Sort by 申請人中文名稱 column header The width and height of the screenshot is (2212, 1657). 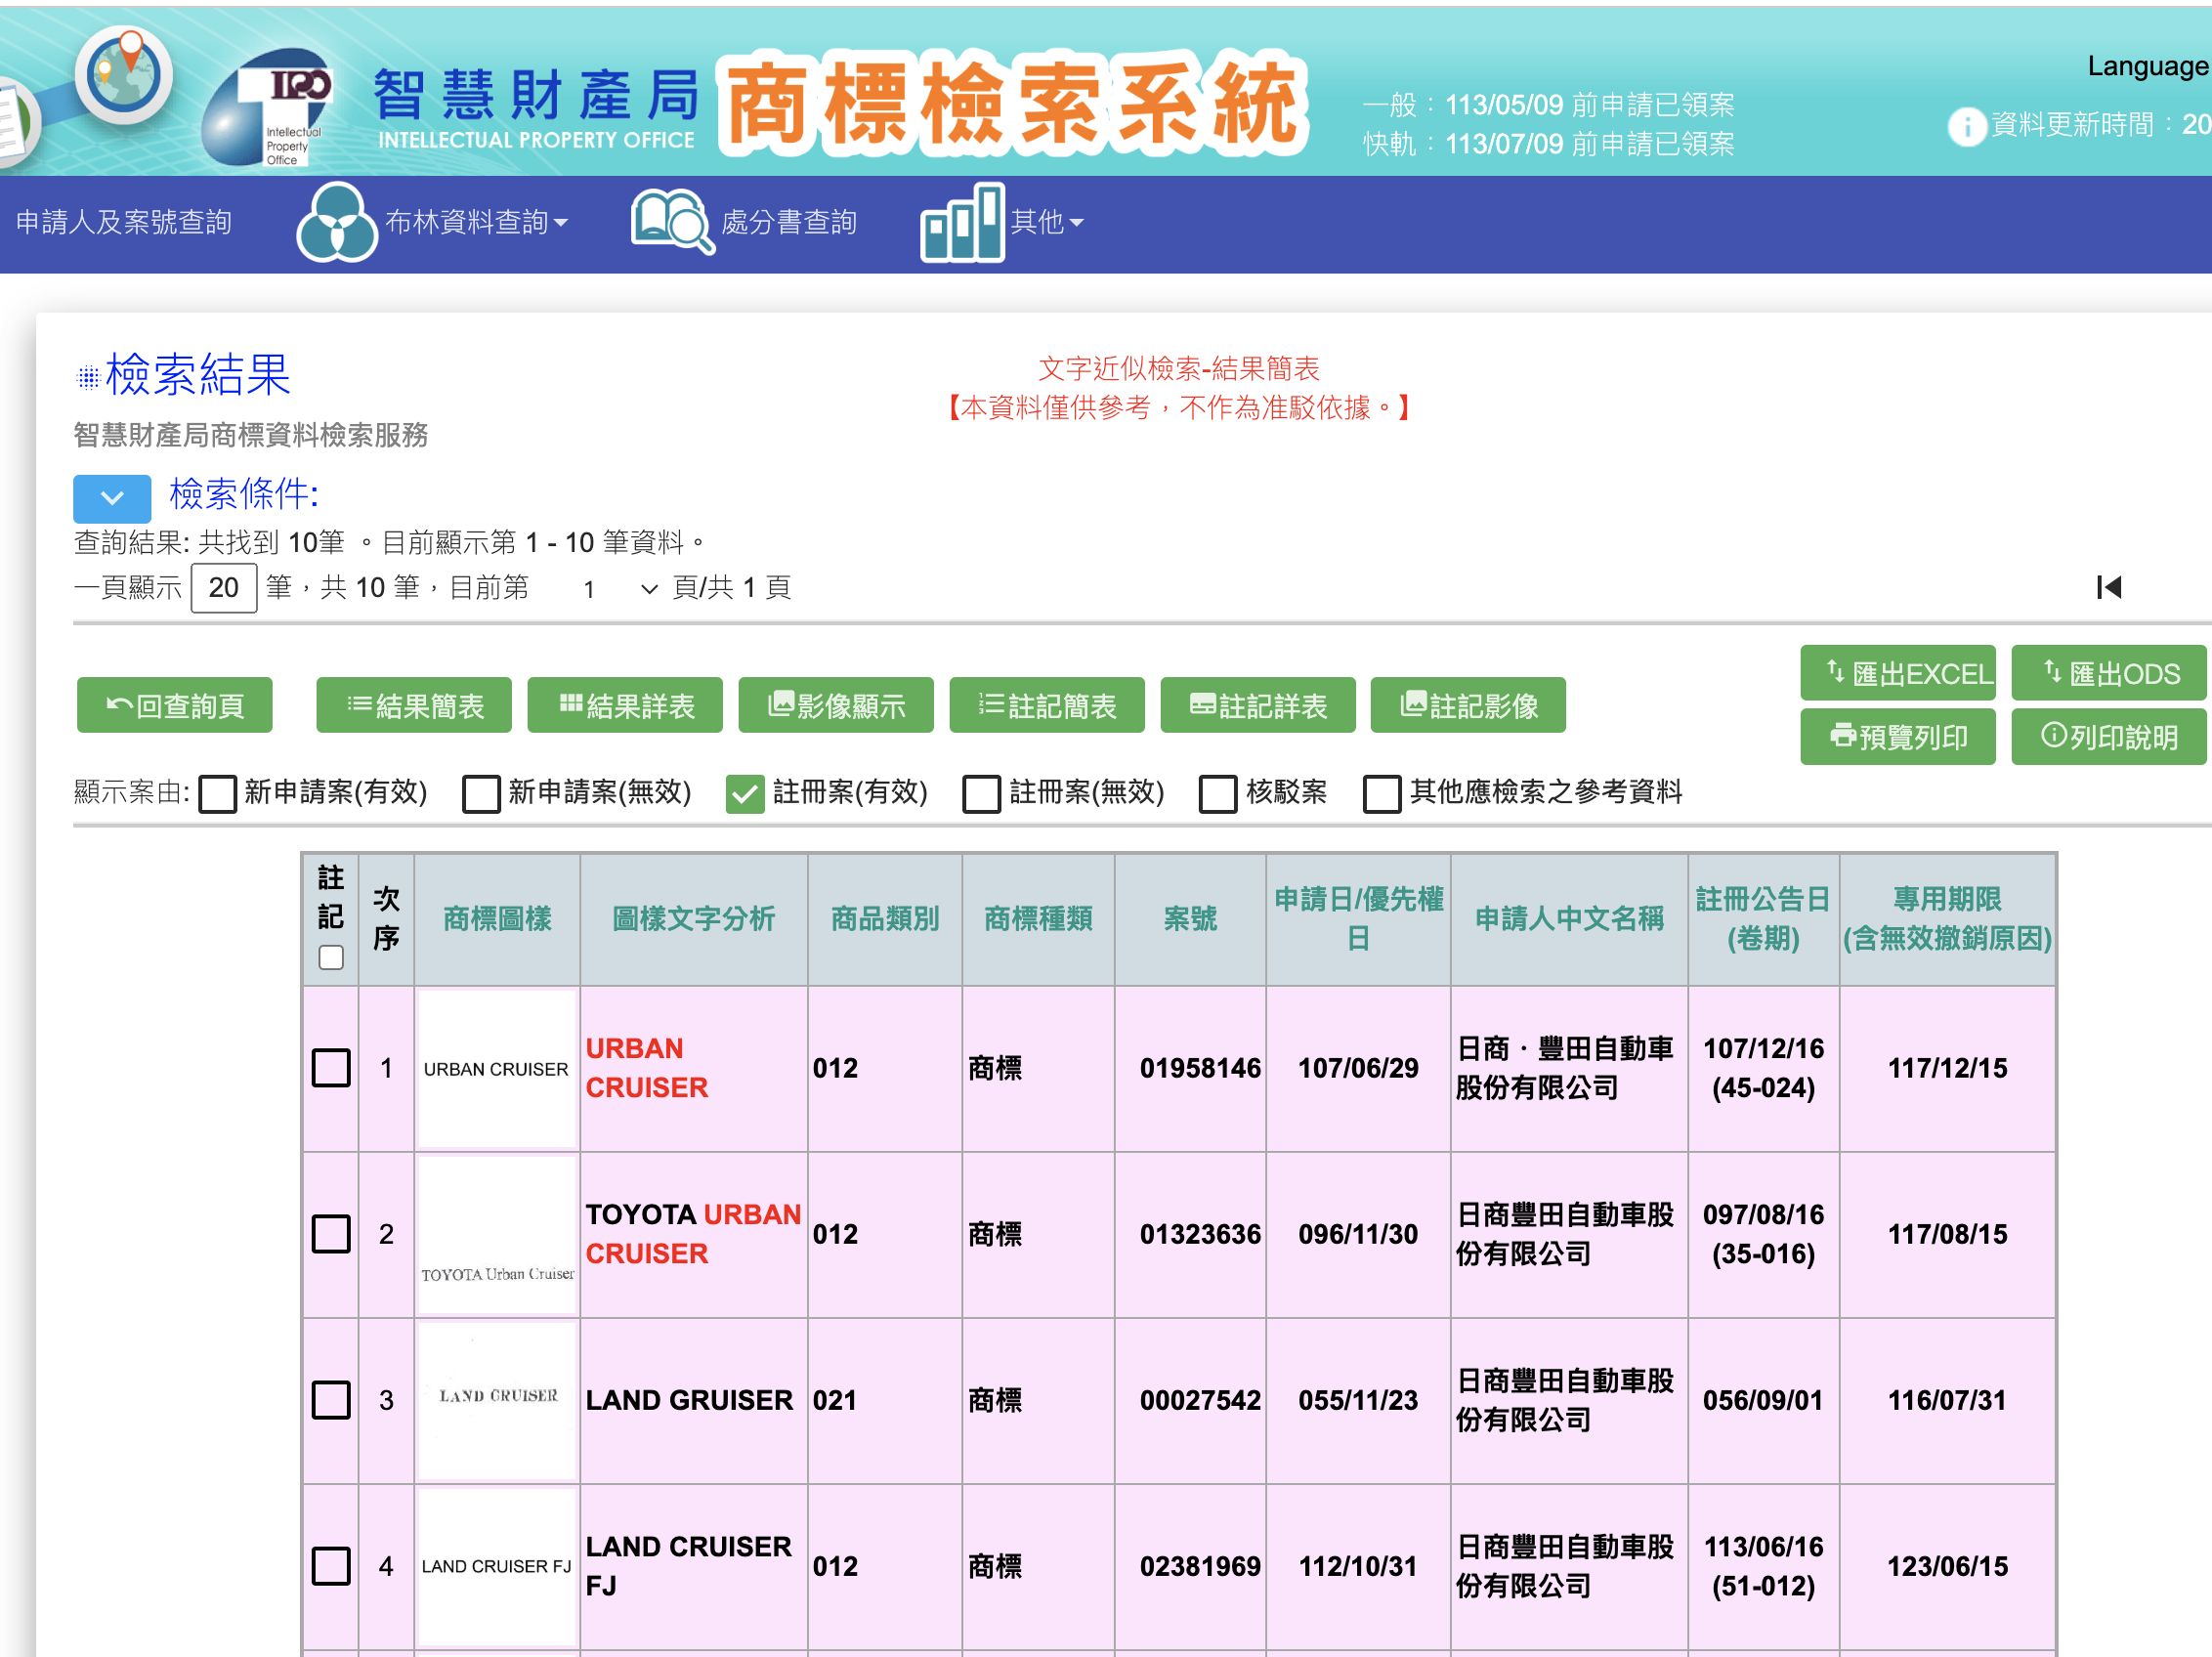click(x=1569, y=919)
